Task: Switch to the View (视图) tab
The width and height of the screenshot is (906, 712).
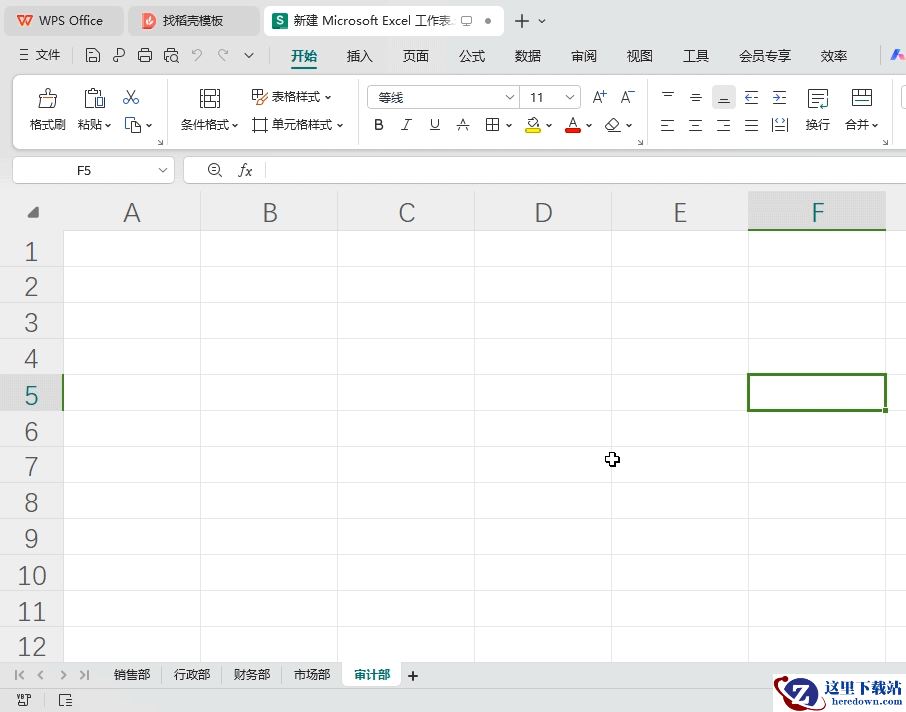Action: tap(640, 56)
